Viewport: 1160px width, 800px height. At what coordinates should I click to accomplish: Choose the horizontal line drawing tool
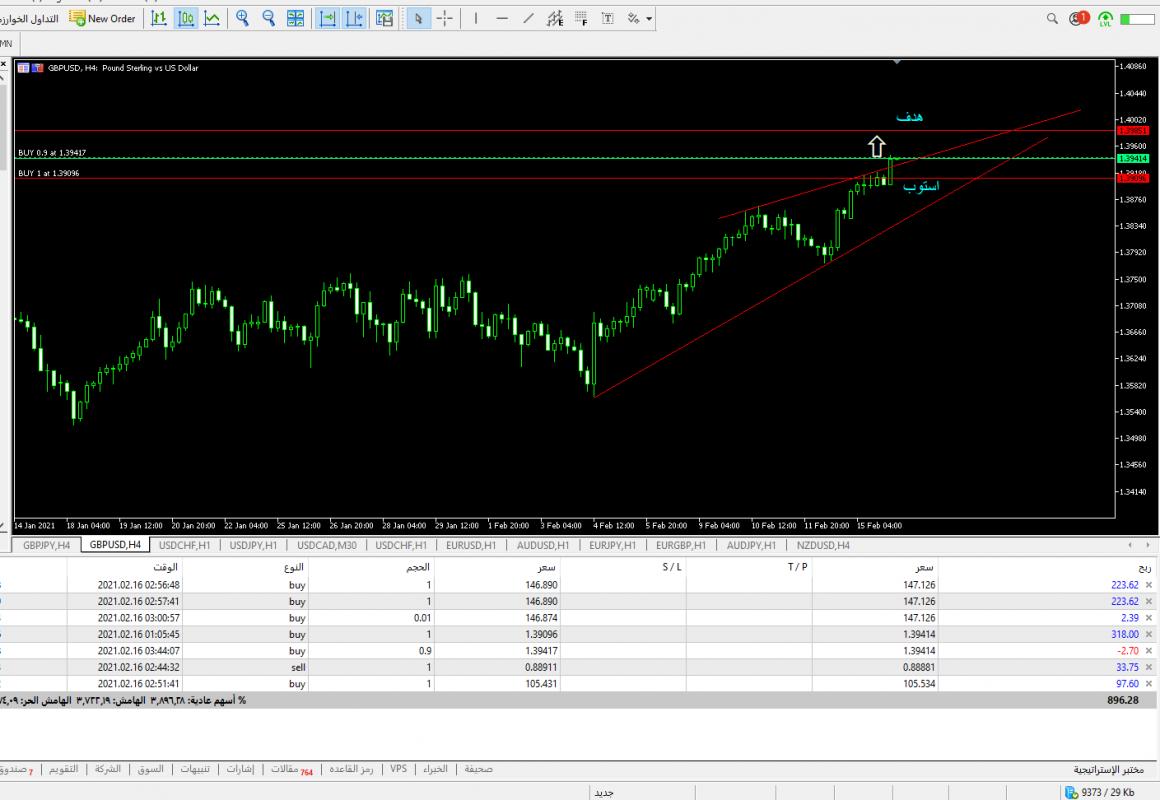(502, 18)
